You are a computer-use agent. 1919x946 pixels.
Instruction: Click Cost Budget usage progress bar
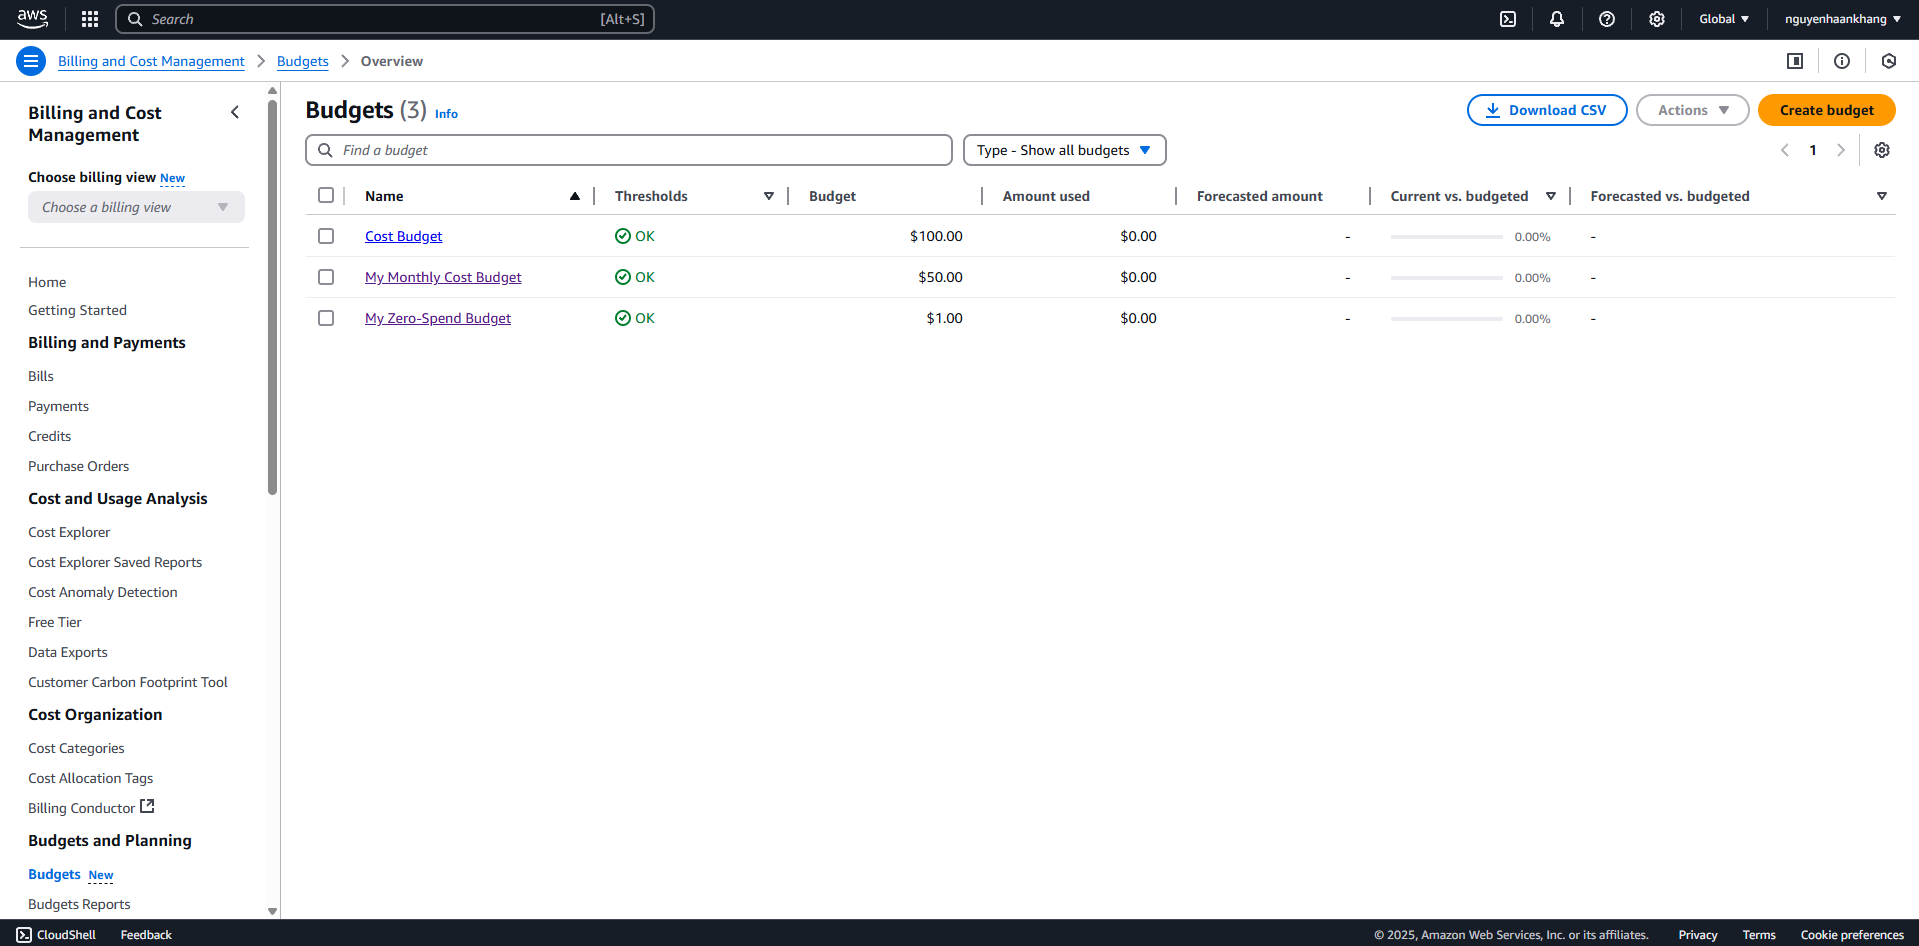pos(1446,237)
